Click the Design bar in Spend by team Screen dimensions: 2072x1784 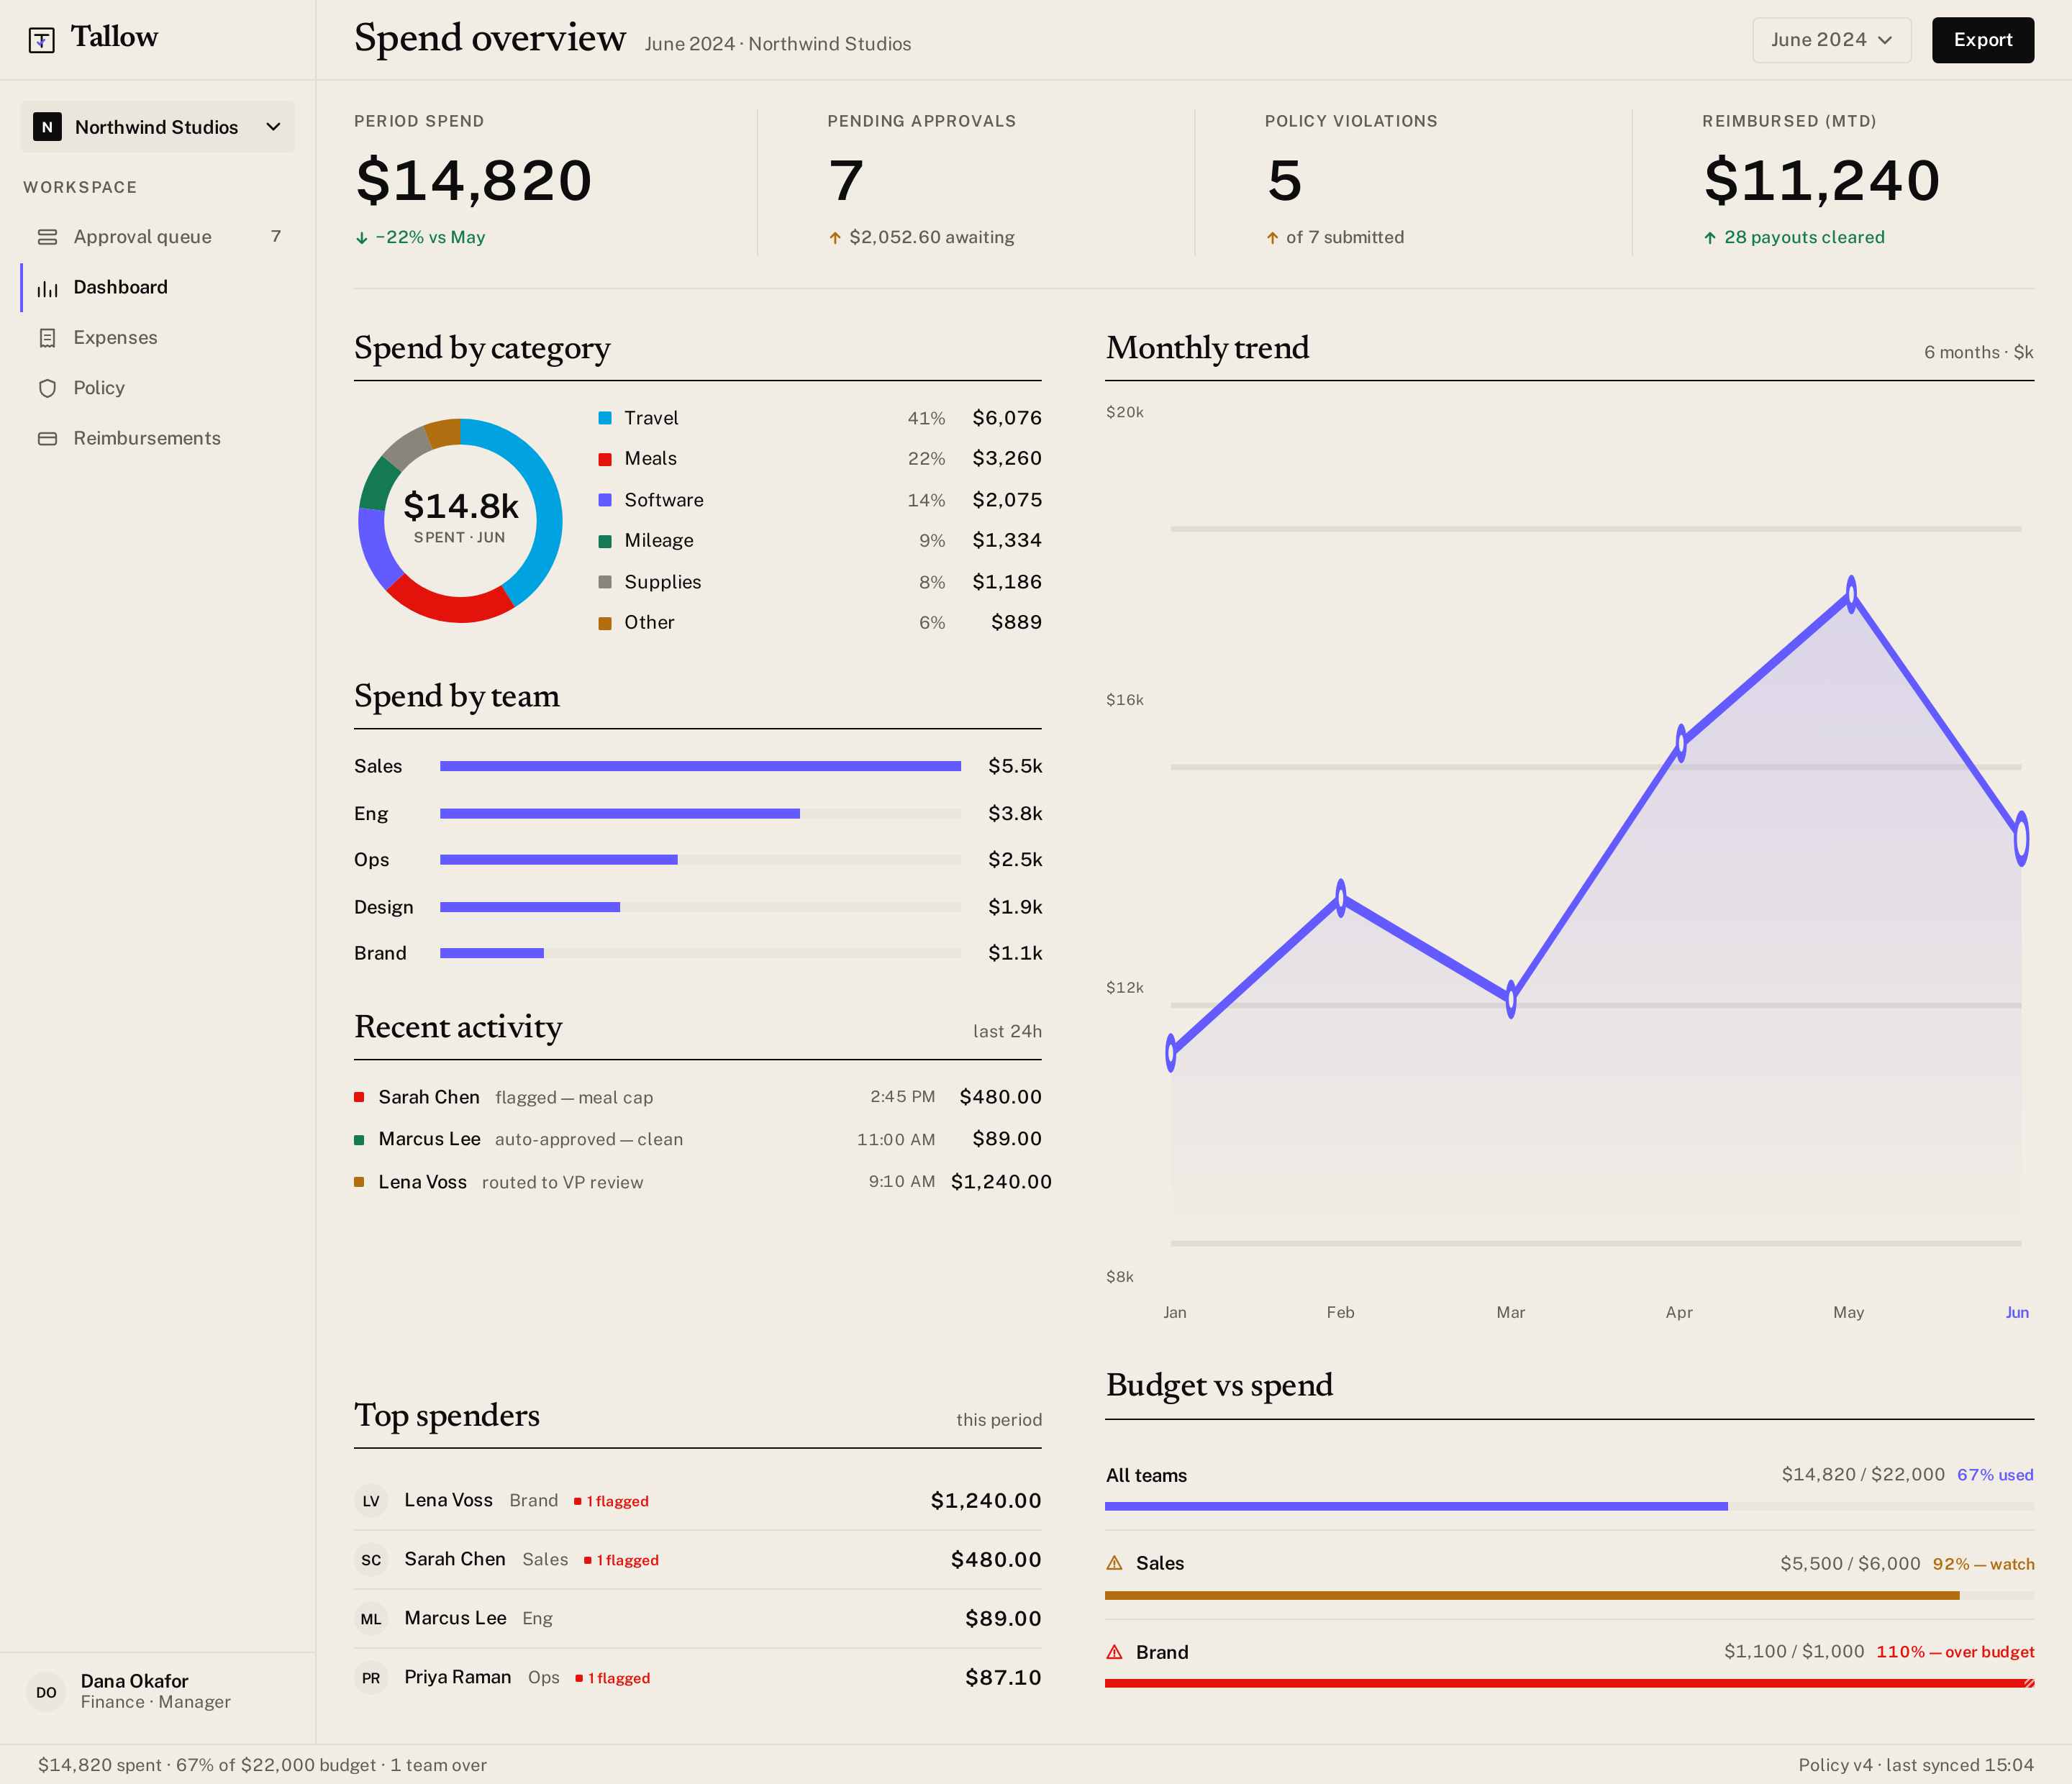click(700, 907)
